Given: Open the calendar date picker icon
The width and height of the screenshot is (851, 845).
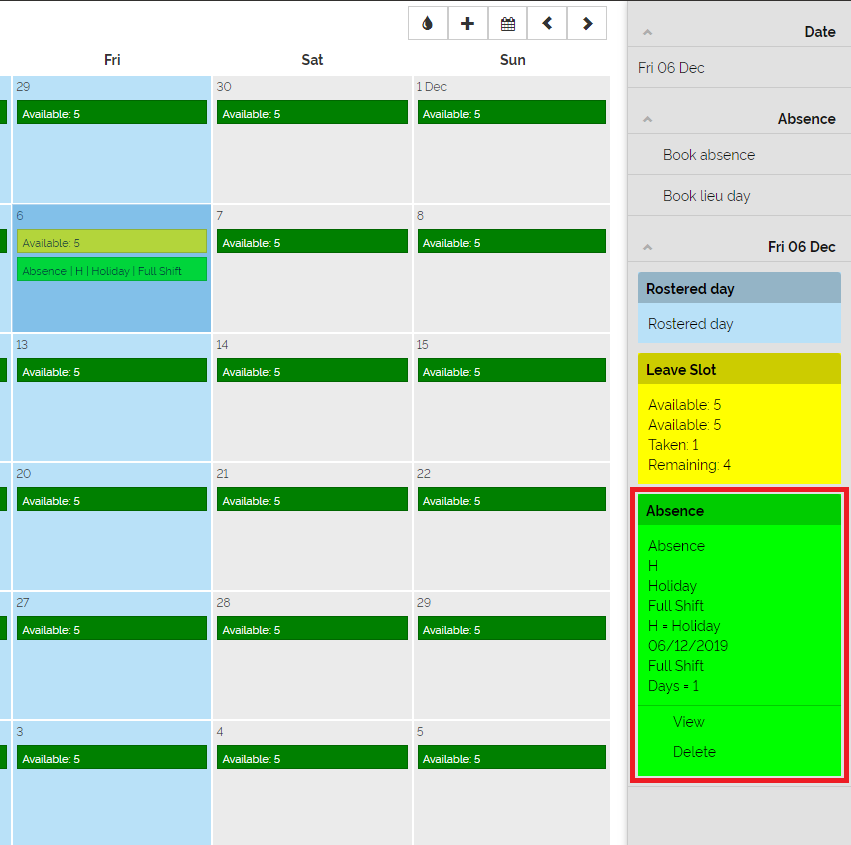Looking at the screenshot, I should point(507,23).
